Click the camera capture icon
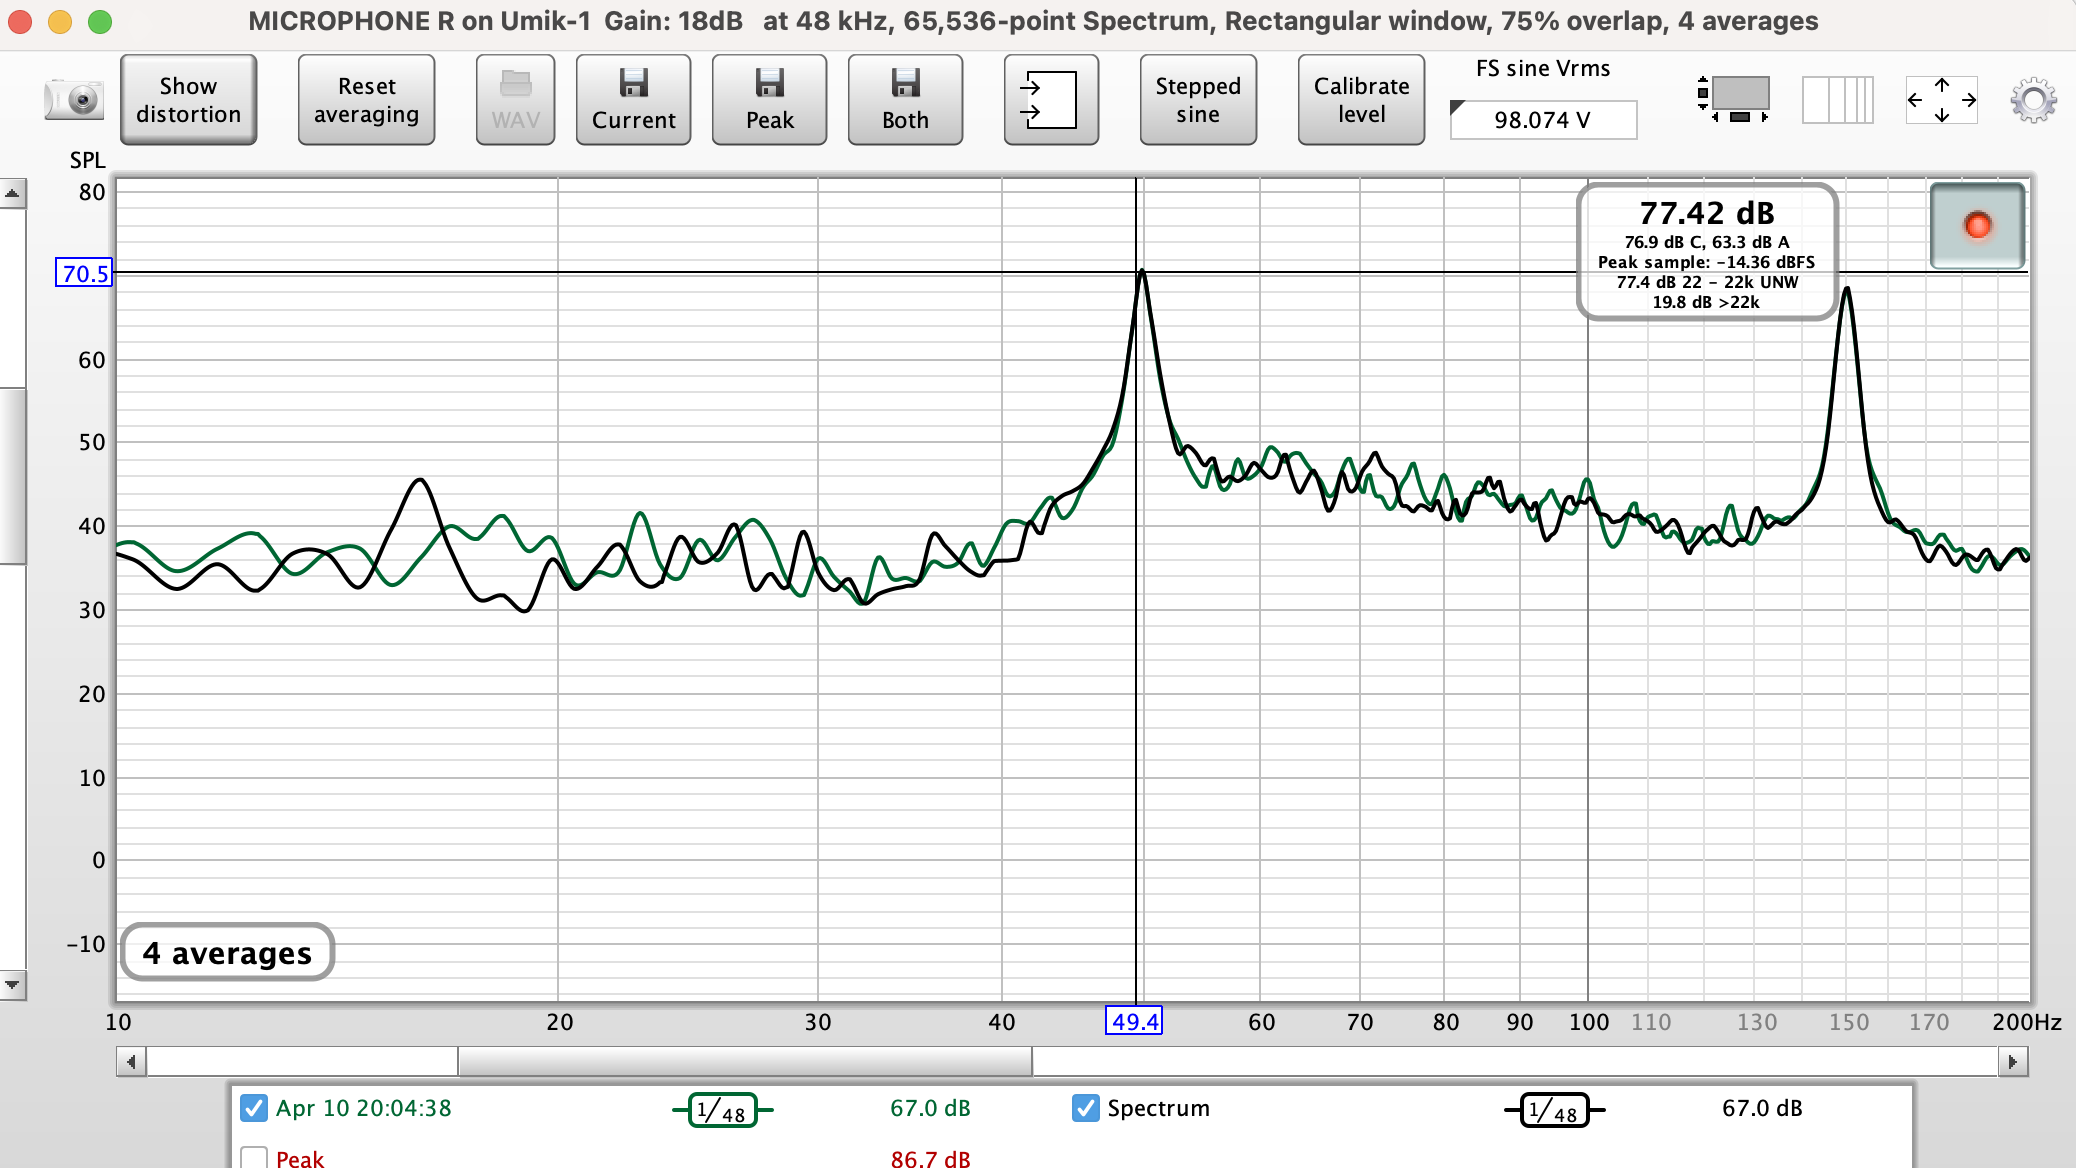 [74, 100]
